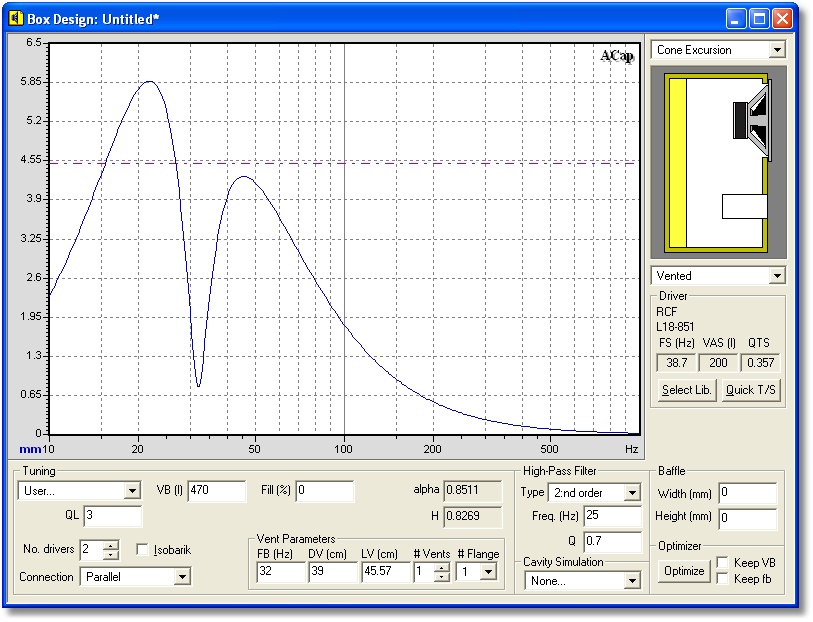Click the LV (cm) vent field
This screenshot has height=622, width=813.
pos(385,571)
